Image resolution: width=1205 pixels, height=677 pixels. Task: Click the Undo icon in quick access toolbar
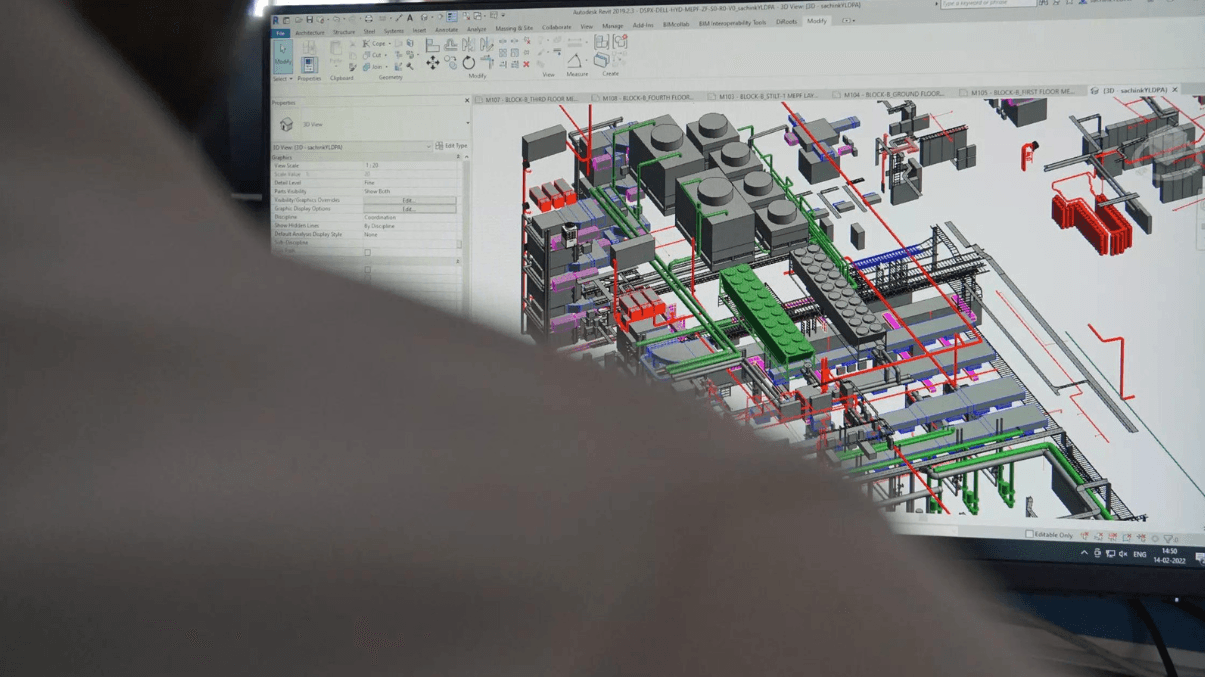pyautogui.click(x=337, y=19)
